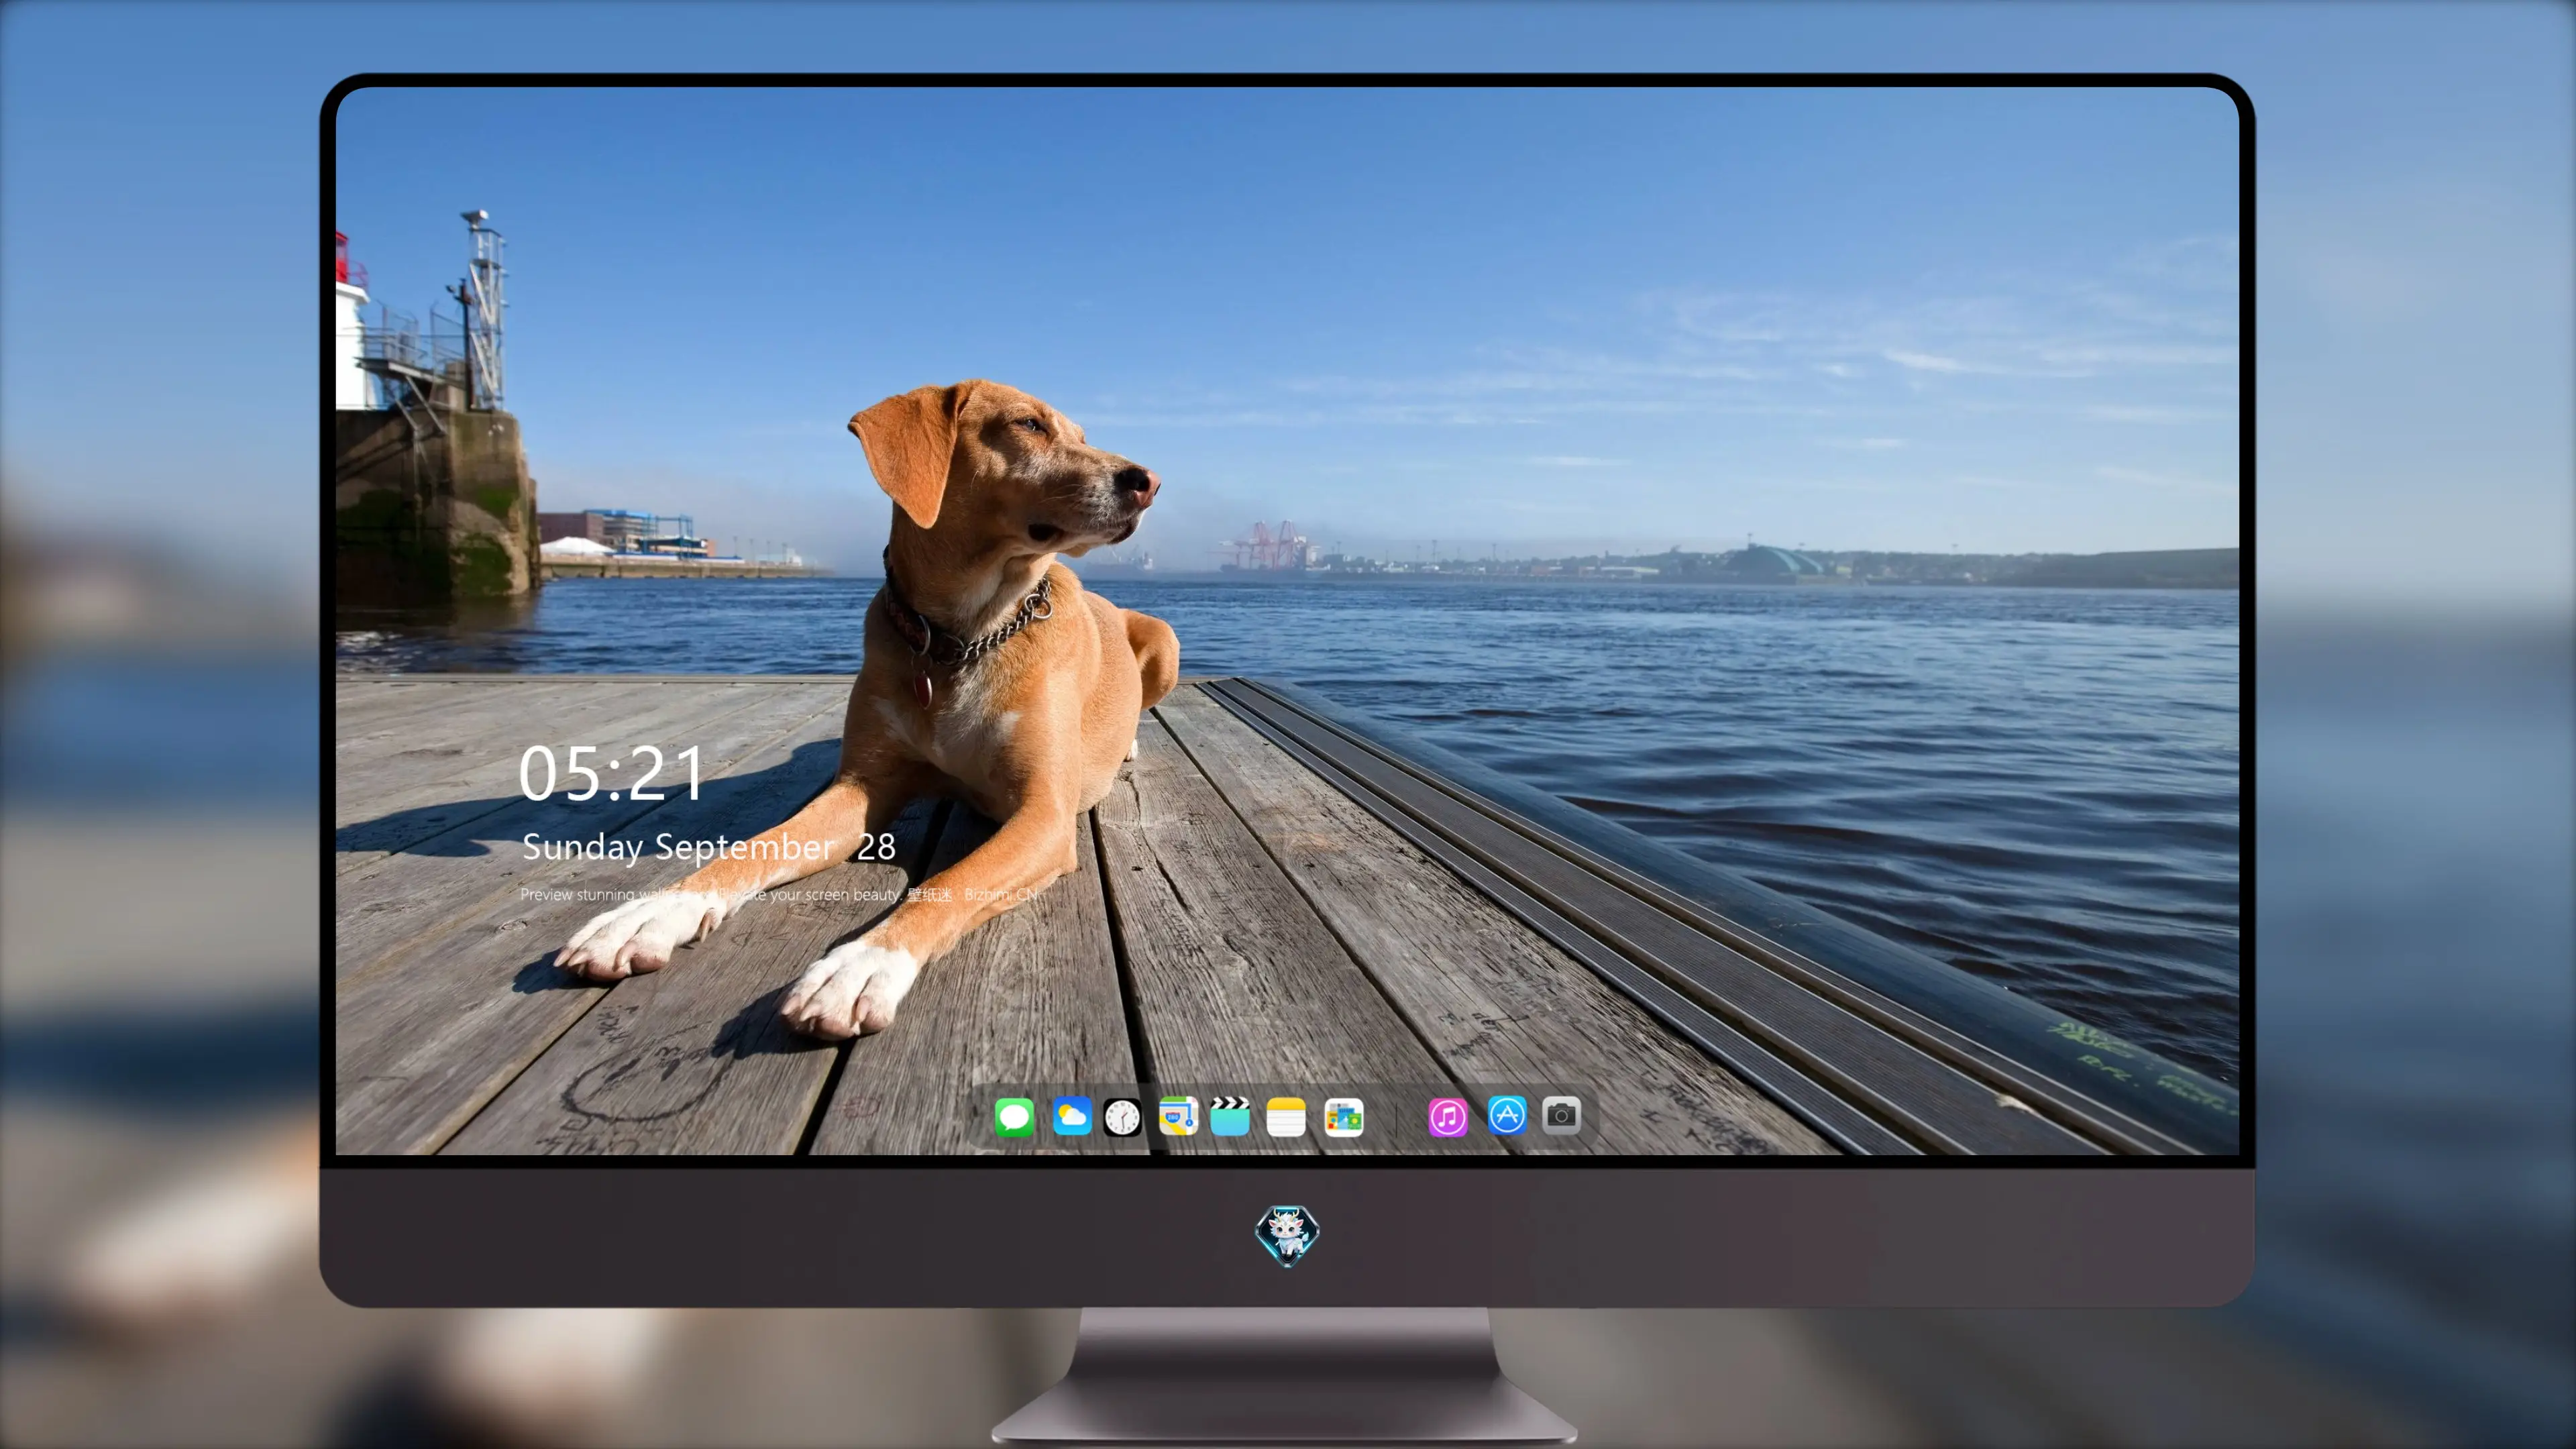Open the Weather app in the dock
Screen dimensions: 2576x1449
1072,1116
